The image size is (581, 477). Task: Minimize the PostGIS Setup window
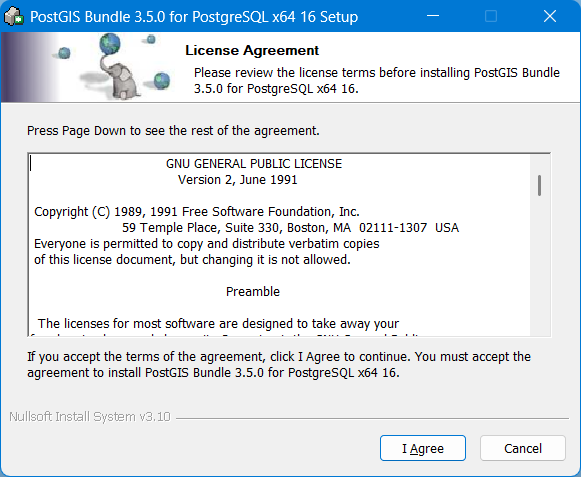tap(433, 16)
